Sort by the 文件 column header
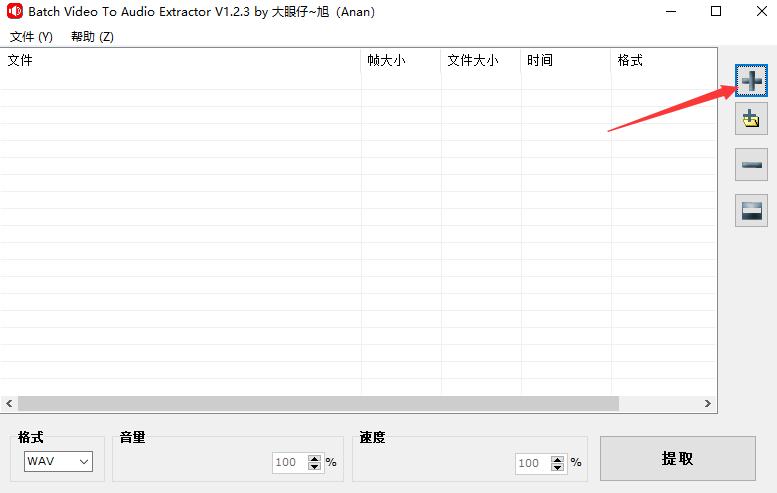 180,60
